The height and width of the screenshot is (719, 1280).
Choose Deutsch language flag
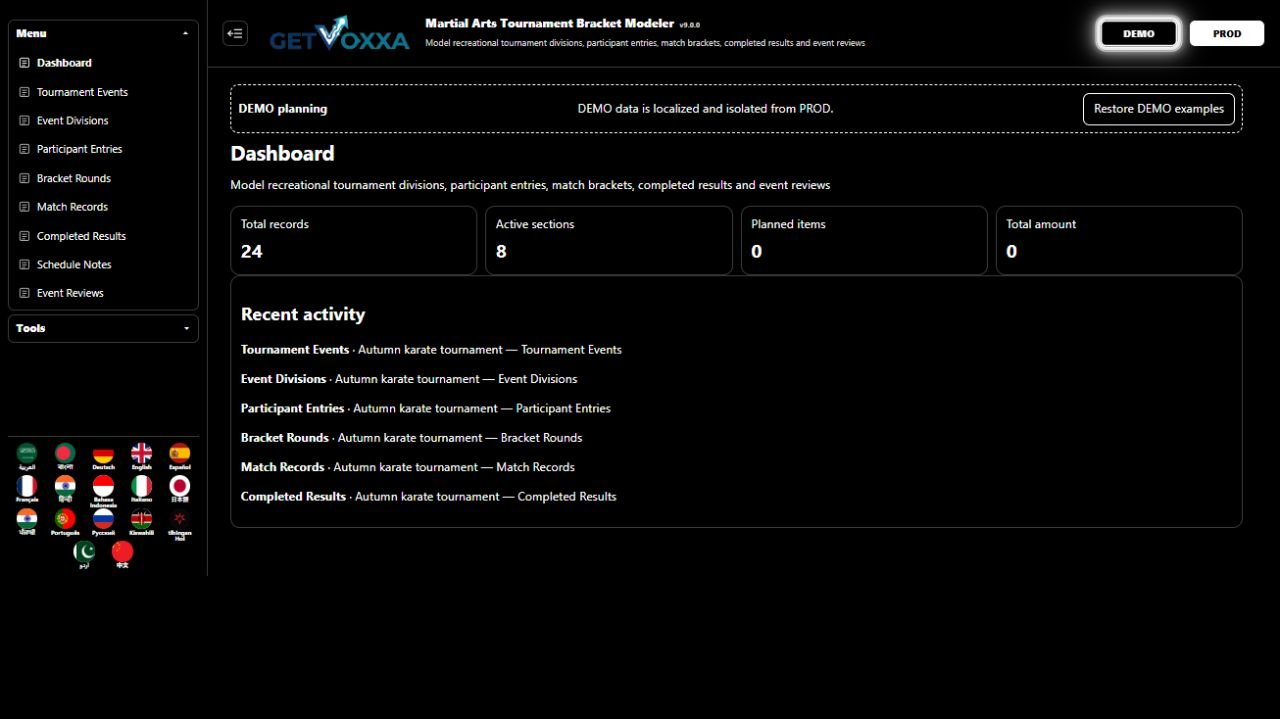coord(103,456)
